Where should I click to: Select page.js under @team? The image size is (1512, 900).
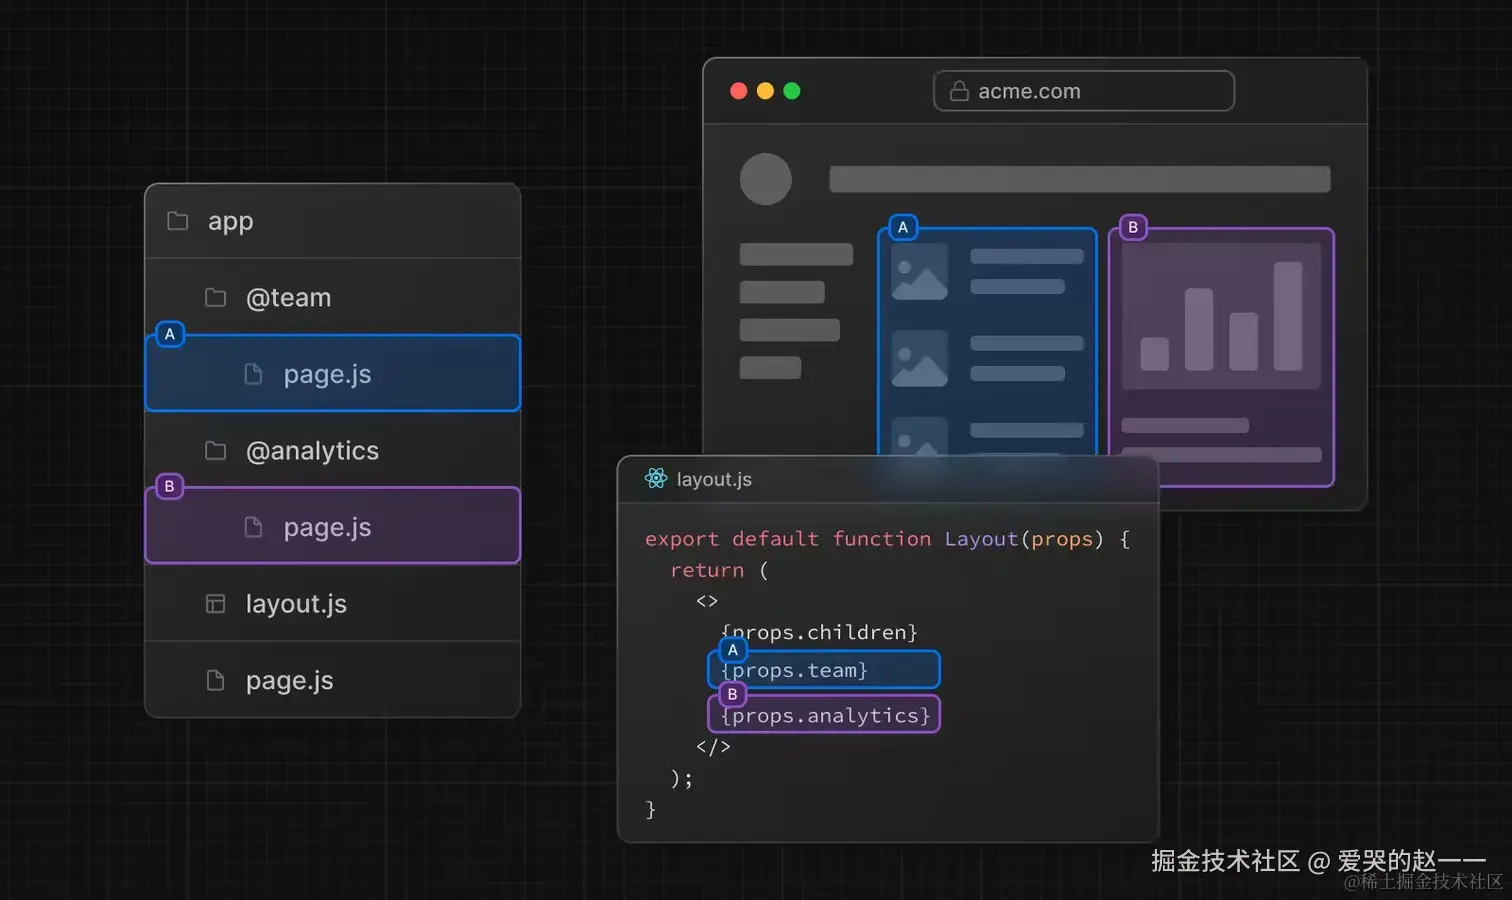(x=333, y=374)
